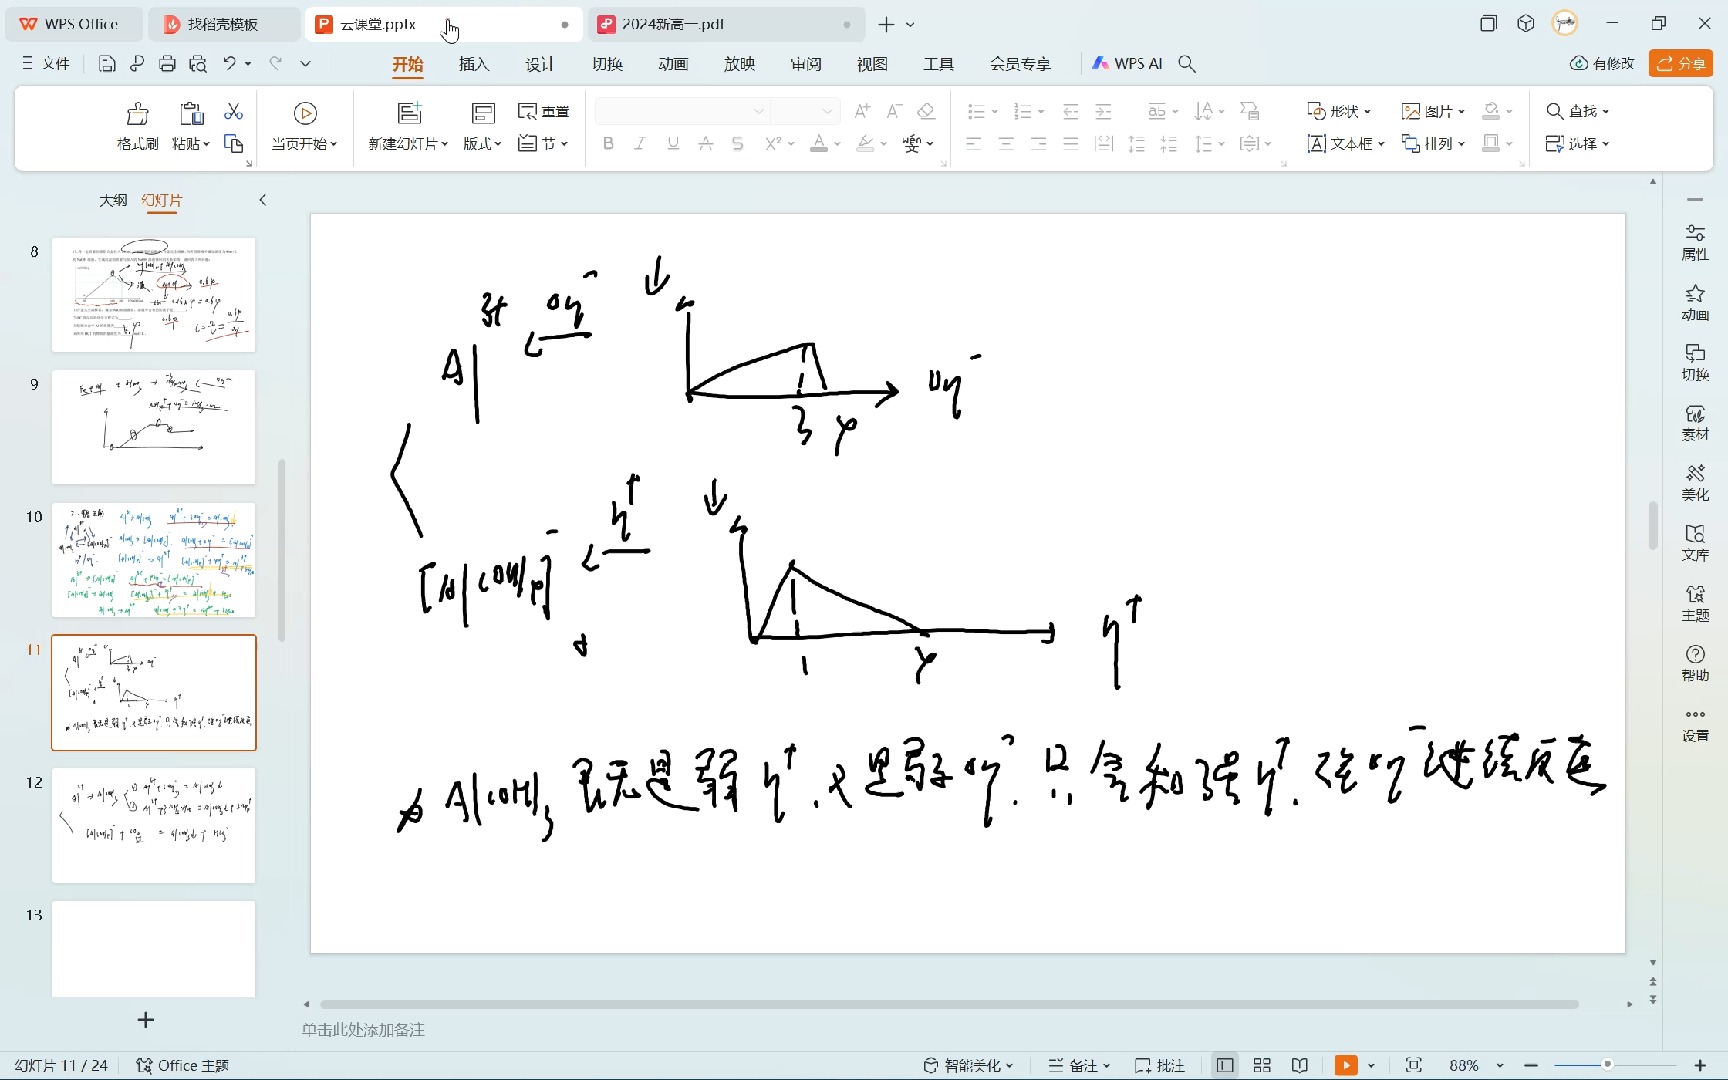Toggle justified text alignment
Image resolution: width=1728 pixels, height=1080 pixels.
click(x=1071, y=143)
